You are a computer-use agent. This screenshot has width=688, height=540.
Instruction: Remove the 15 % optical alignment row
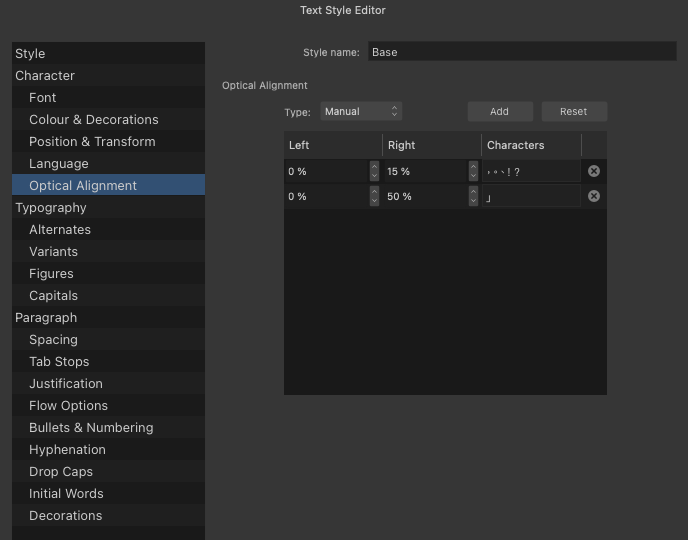coord(594,171)
